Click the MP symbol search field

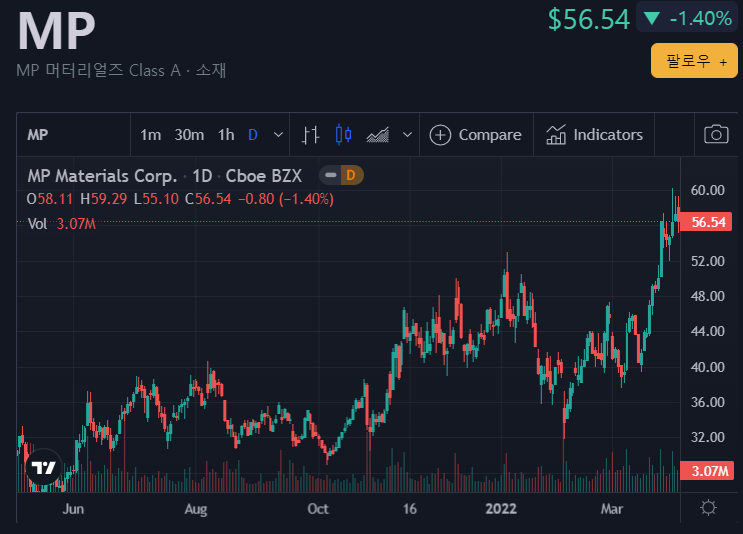pos(73,135)
